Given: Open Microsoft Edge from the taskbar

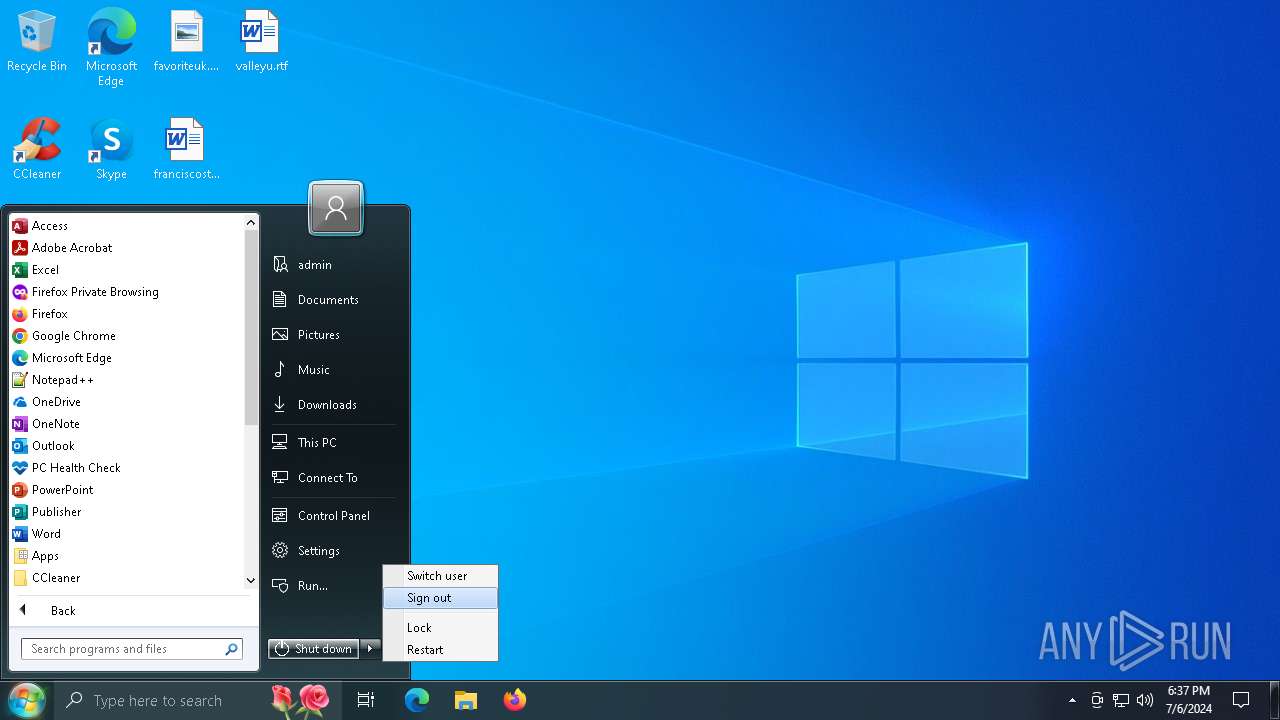Looking at the screenshot, I should pyautogui.click(x=417, y=700).
